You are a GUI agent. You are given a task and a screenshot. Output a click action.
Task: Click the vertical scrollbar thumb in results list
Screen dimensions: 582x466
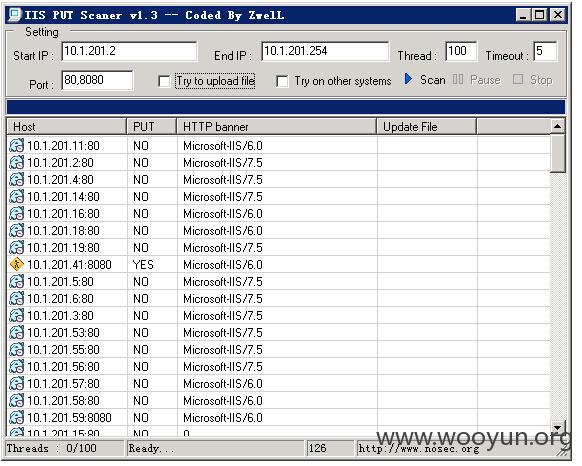click(558, 154)
